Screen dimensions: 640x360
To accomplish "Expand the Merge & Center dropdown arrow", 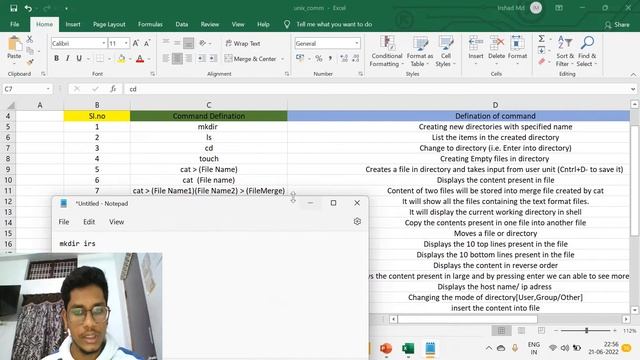I will pyautogui.click(x=282, y=59).
